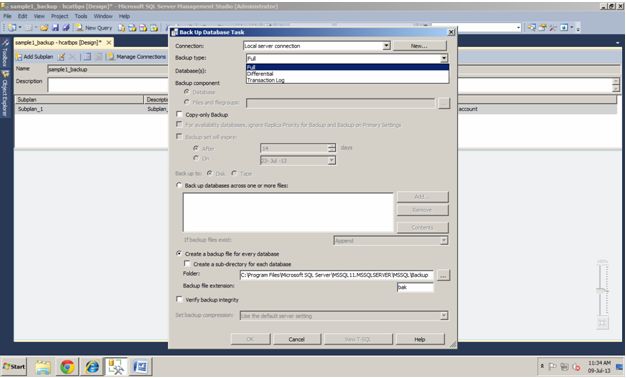Click the Save All toolbar icon

[66, 28]
